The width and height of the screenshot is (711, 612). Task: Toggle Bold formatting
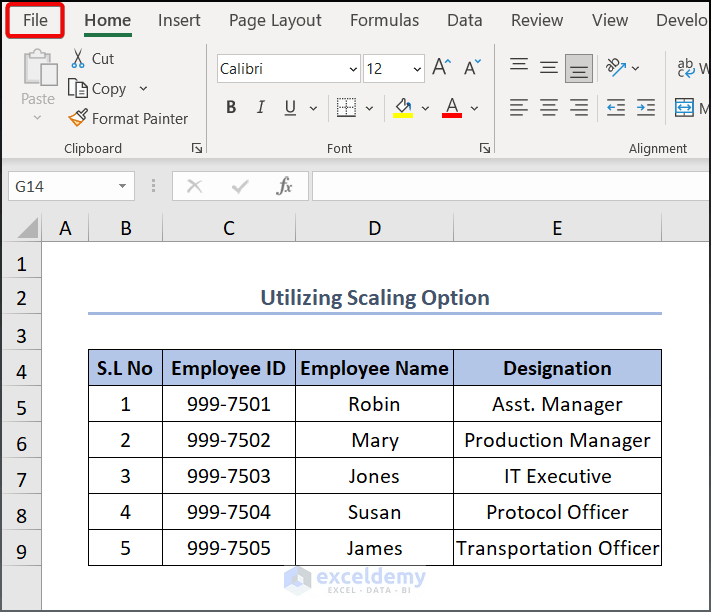(231, 107)
